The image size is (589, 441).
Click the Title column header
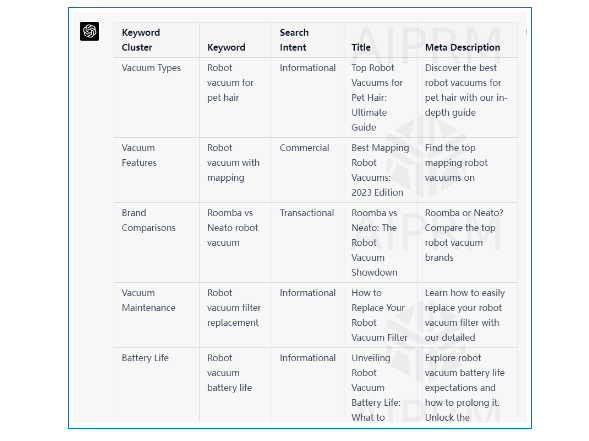tap(361, 47)
